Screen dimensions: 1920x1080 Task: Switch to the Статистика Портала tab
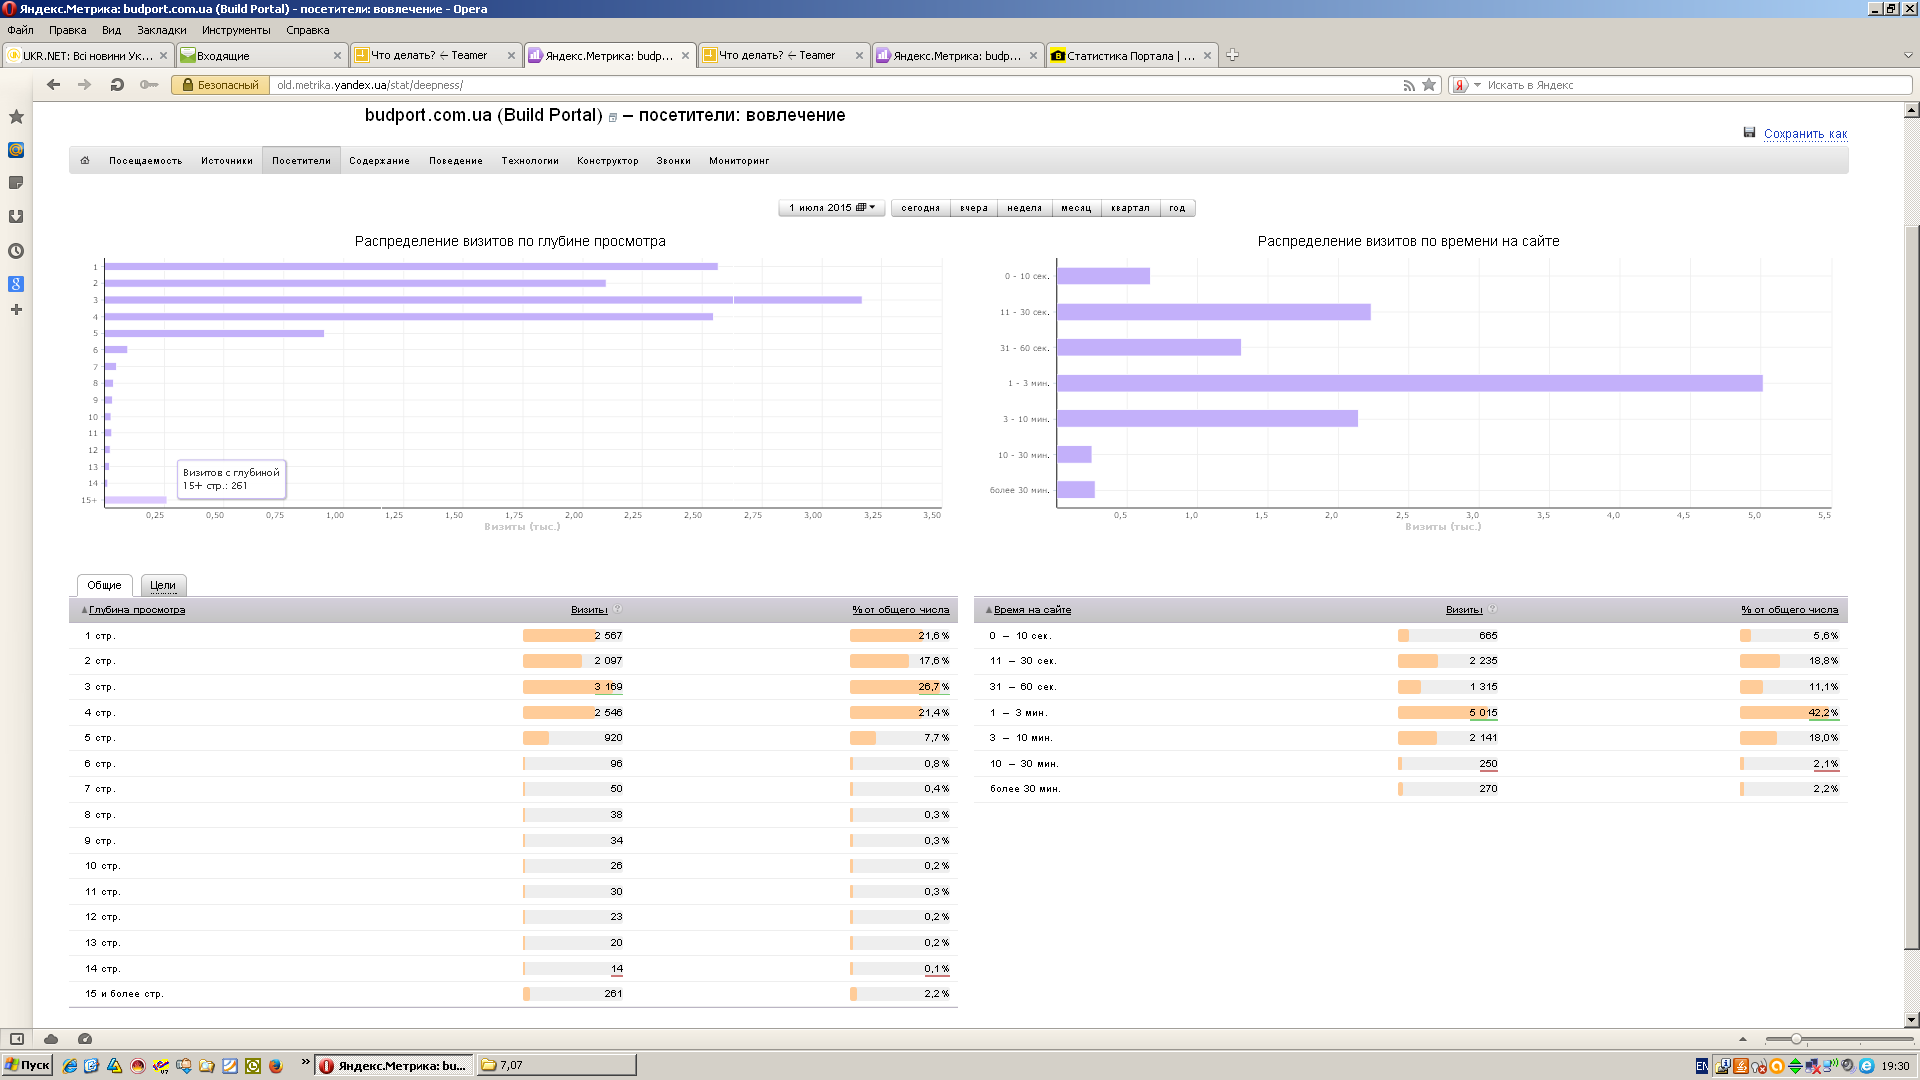point(1132,56)
